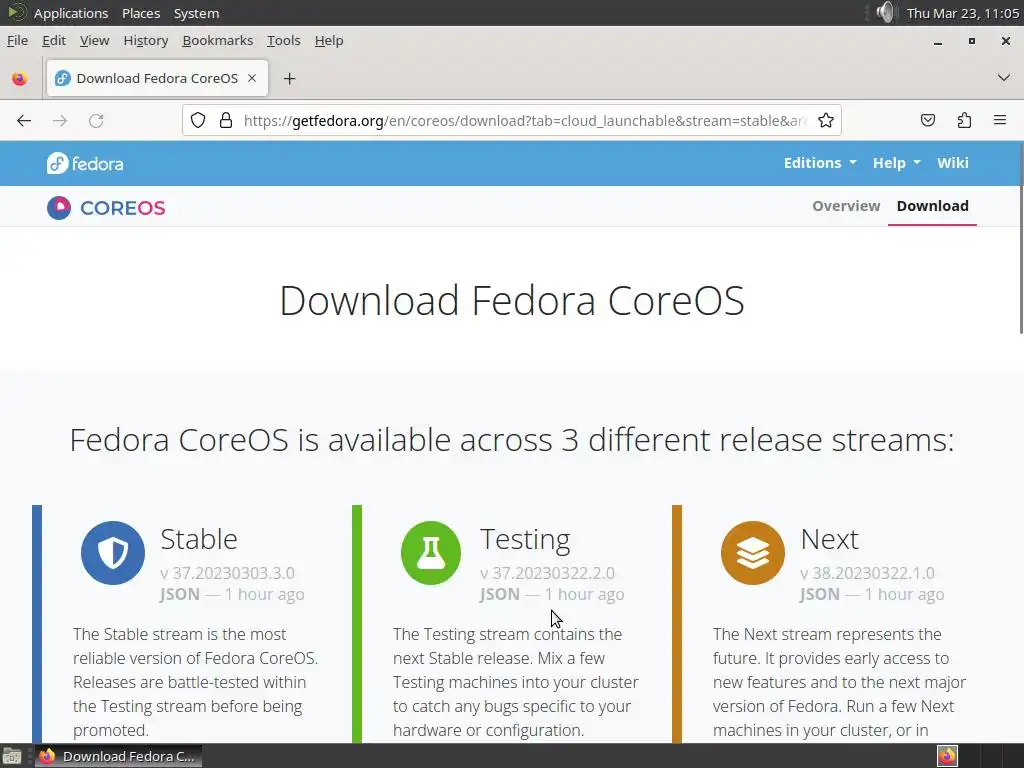Screen dimensions: 1024x768
Task: Click the Stable stream shield icon
Action: pos(113,552)
